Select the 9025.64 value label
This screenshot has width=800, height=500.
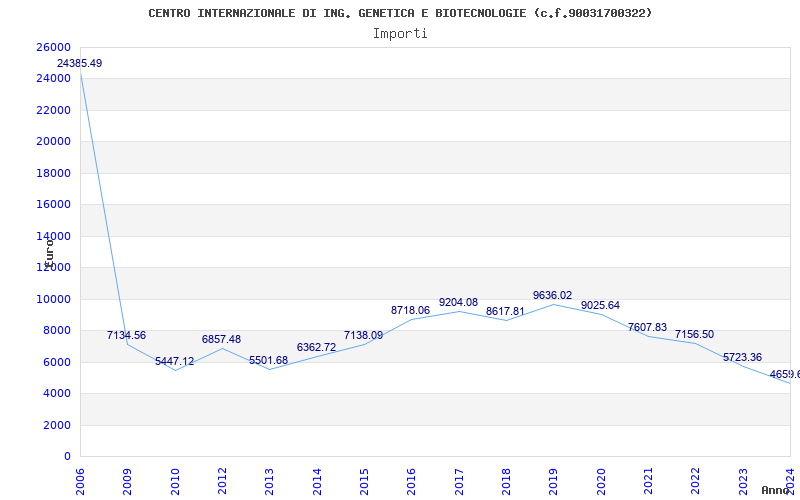pyautogui.click(x=600, y=306)
